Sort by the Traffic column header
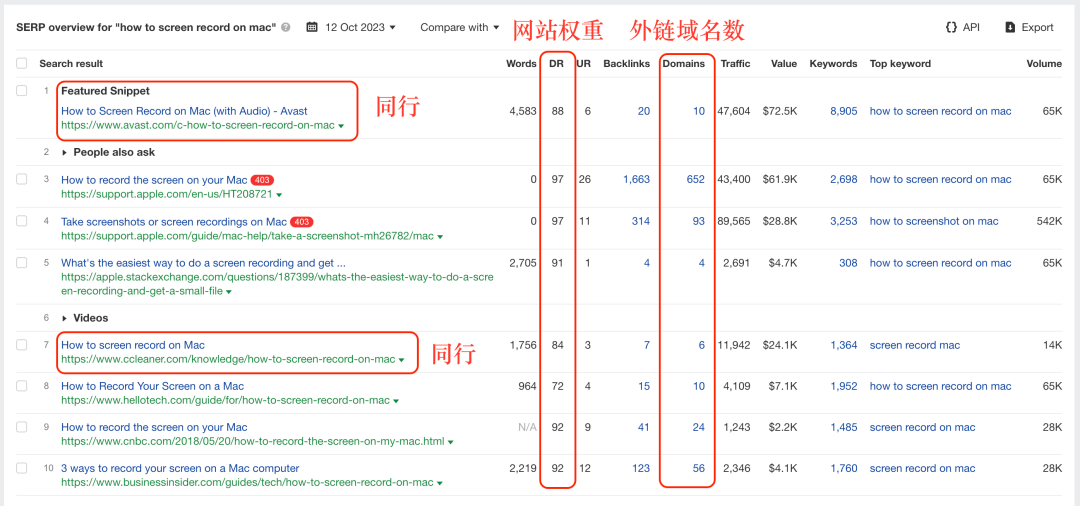The width and height of the screenshot is (1080, 506). point(734,64)
